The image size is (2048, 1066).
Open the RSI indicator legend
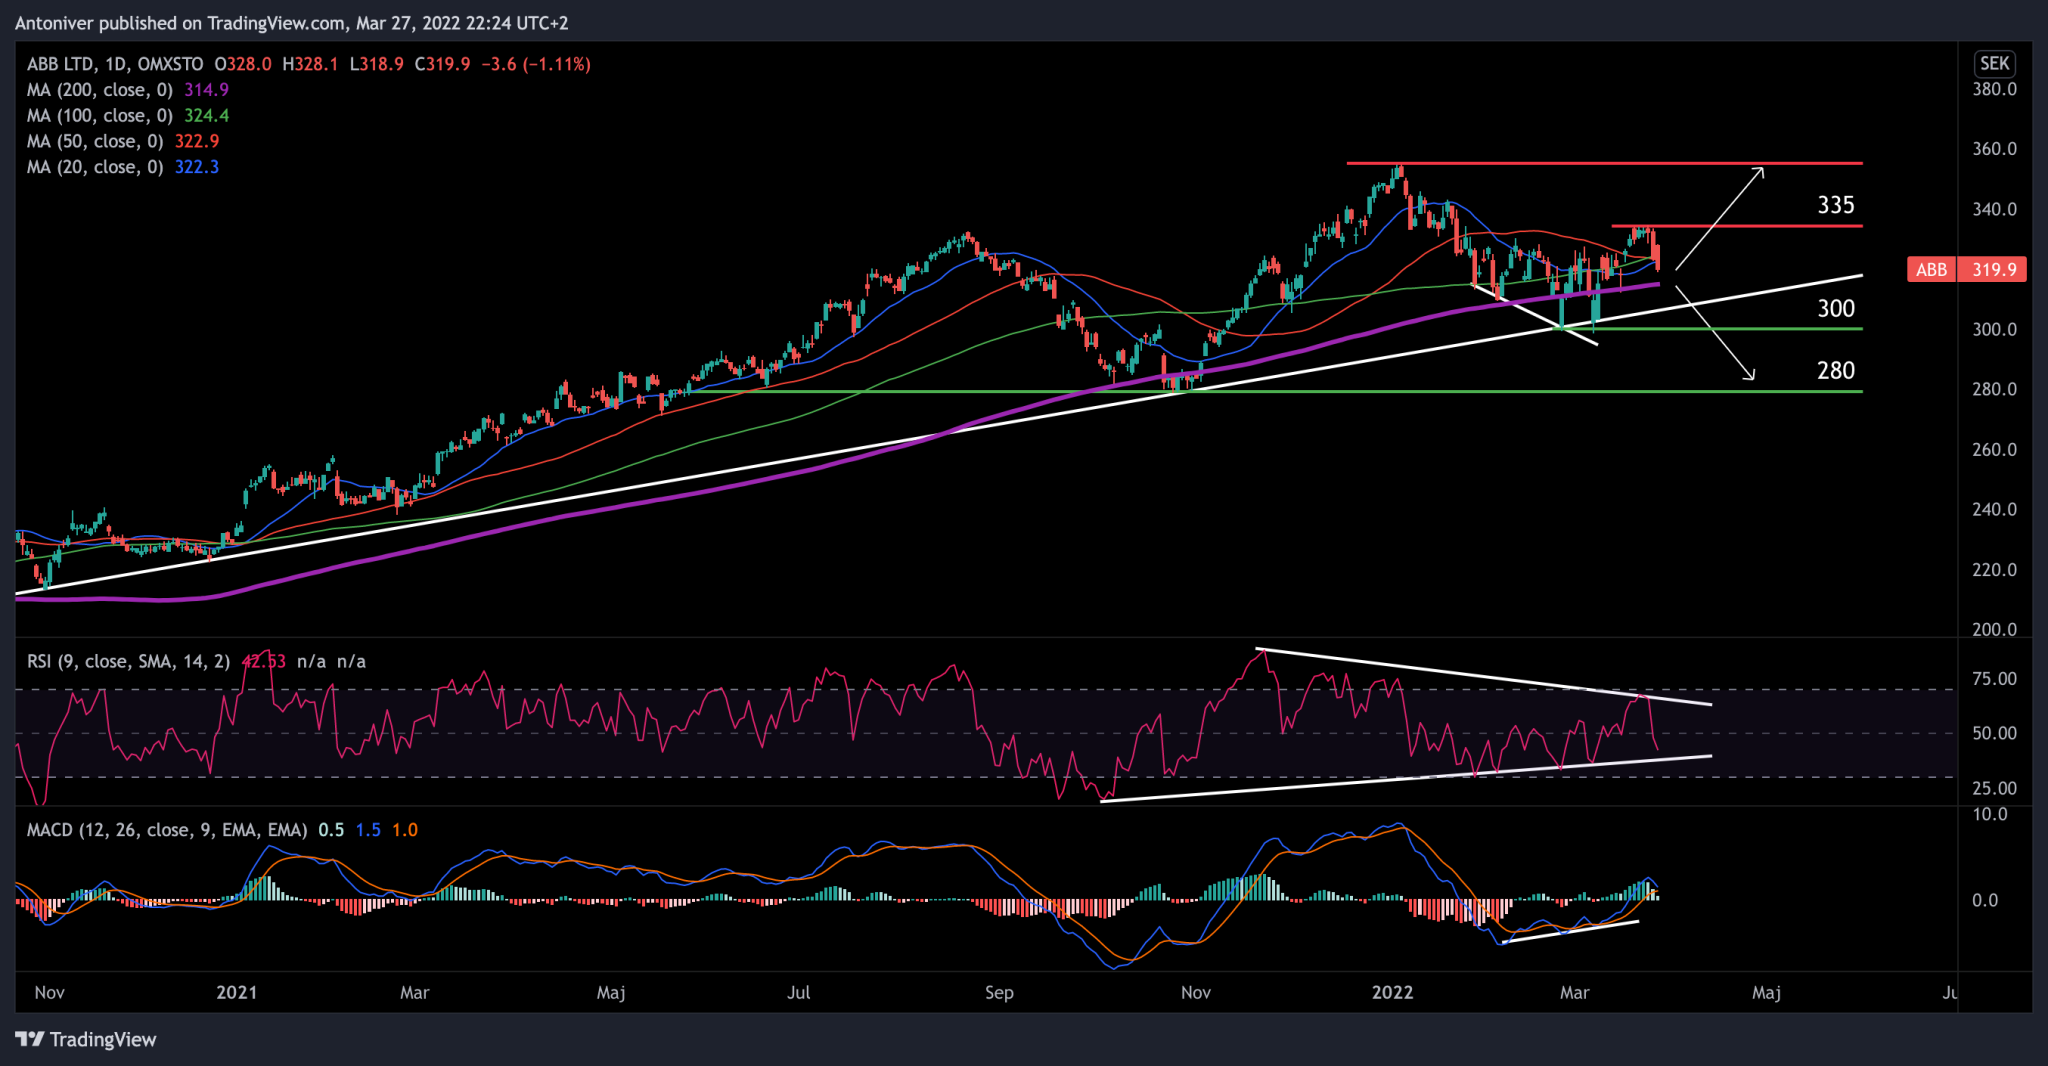coord(128,662)
